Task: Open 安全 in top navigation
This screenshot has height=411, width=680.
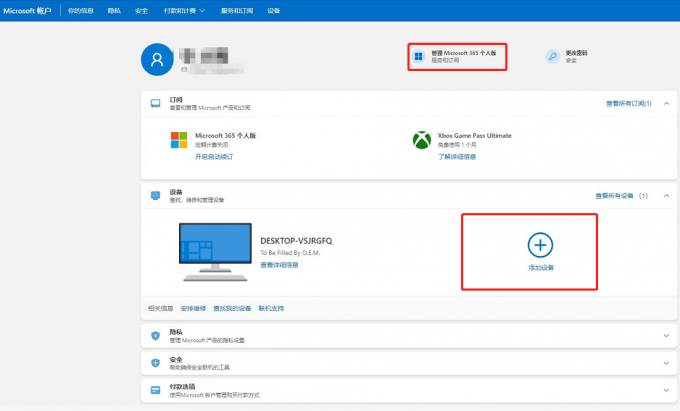Action: (x=141, y=10)
